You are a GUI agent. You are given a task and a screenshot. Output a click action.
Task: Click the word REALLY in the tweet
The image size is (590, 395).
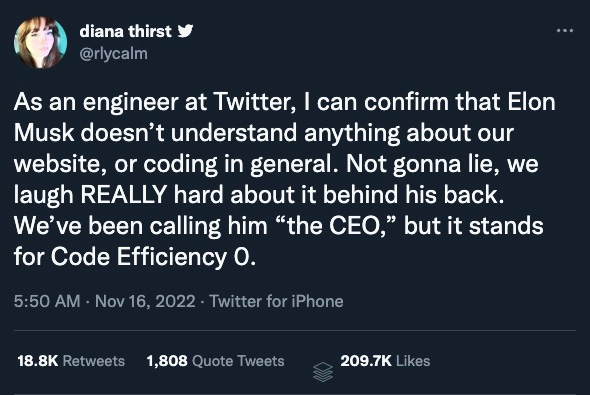click(123, 195)
